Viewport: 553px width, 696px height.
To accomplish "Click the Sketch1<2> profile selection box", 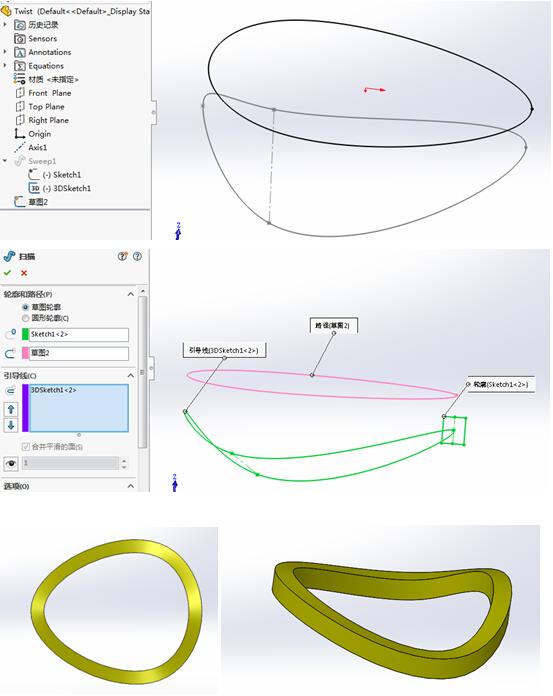I will click(x=79, y=334).
